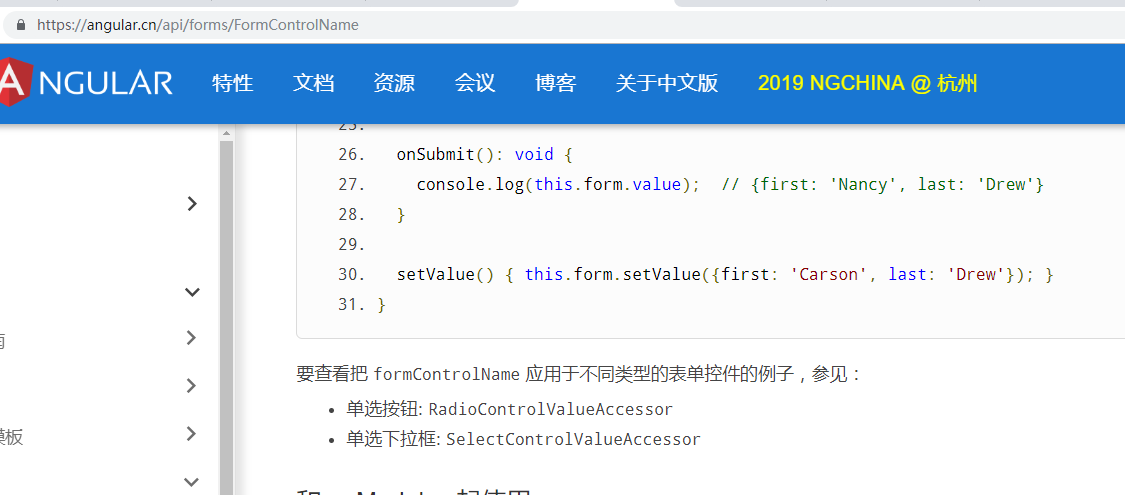Expand the 模板 sidebar section chevron

(x=192, y=434)
